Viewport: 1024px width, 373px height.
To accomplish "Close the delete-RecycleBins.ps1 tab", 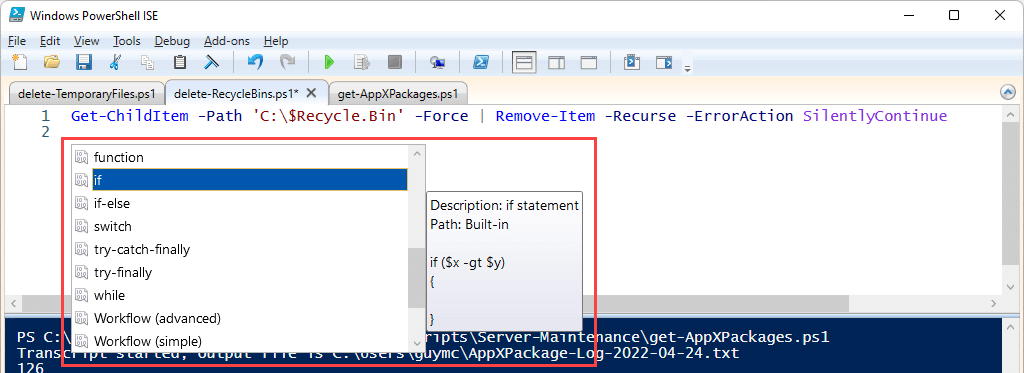I will (x=312, y=93).
